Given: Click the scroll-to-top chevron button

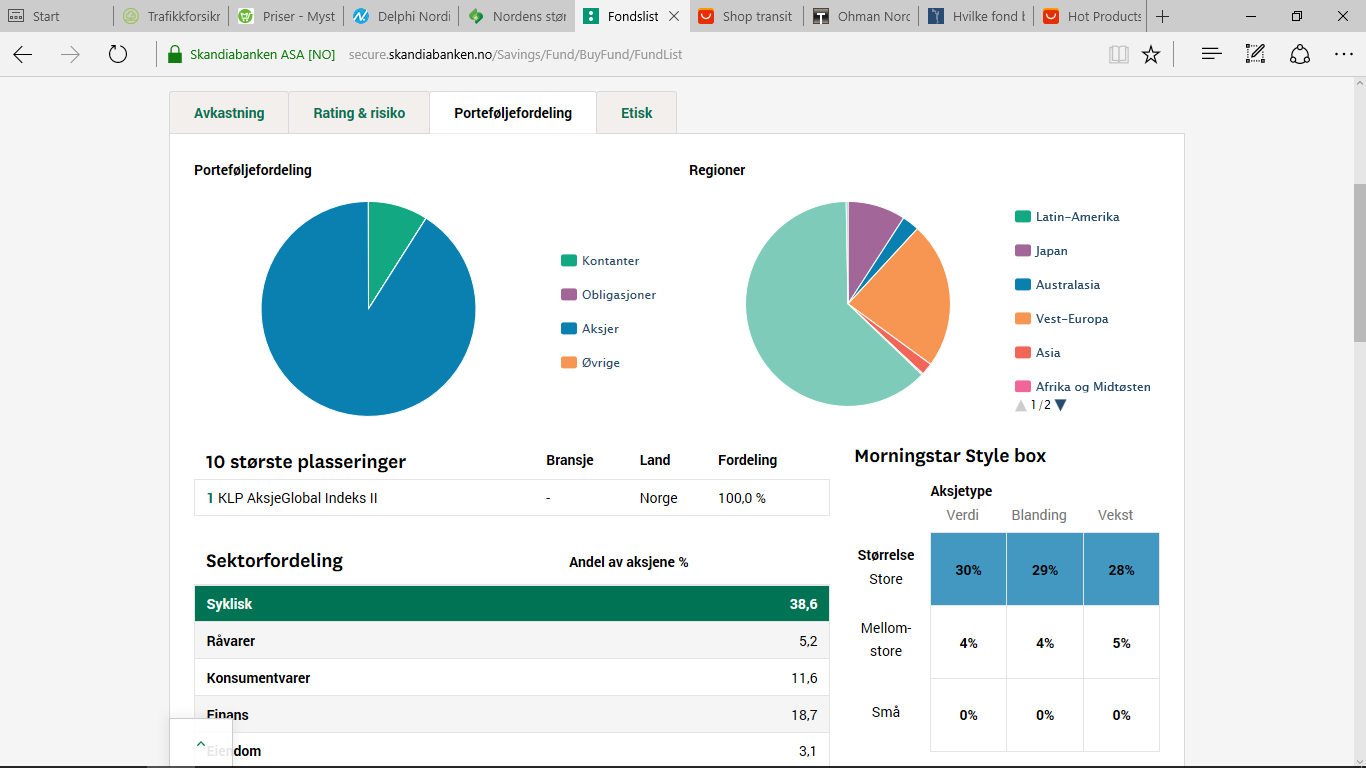Looking at the screenshot, I should pyautogui.click(x=201, y=743).
